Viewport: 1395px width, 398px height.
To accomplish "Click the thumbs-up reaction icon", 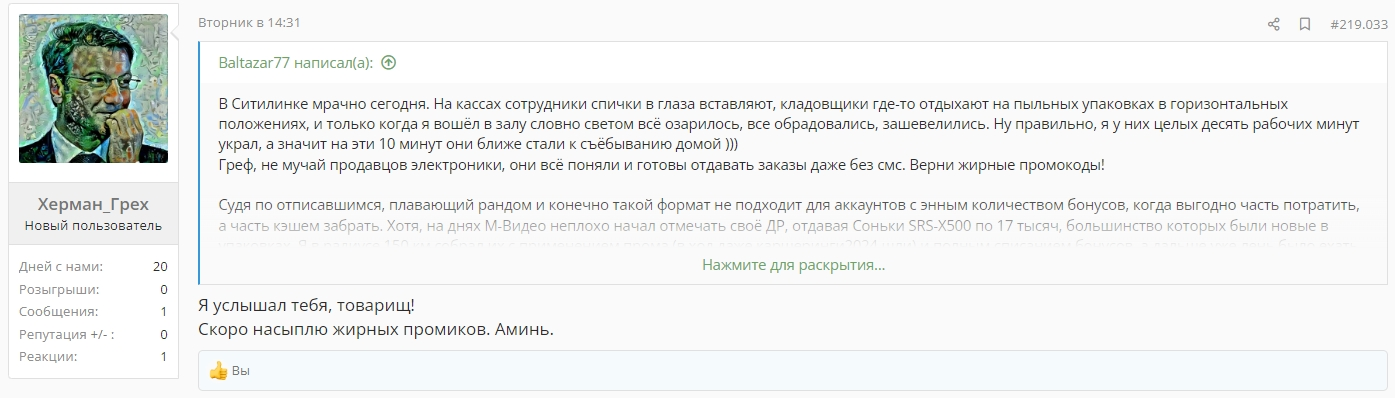I will click(218, 370).
